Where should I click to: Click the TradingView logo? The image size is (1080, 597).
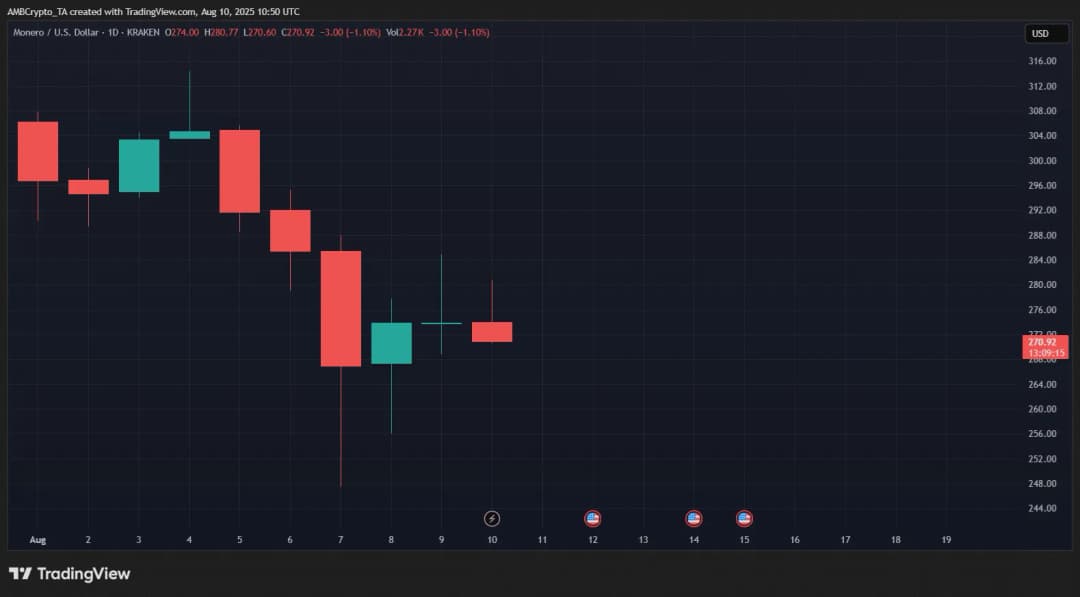[70, 574]
